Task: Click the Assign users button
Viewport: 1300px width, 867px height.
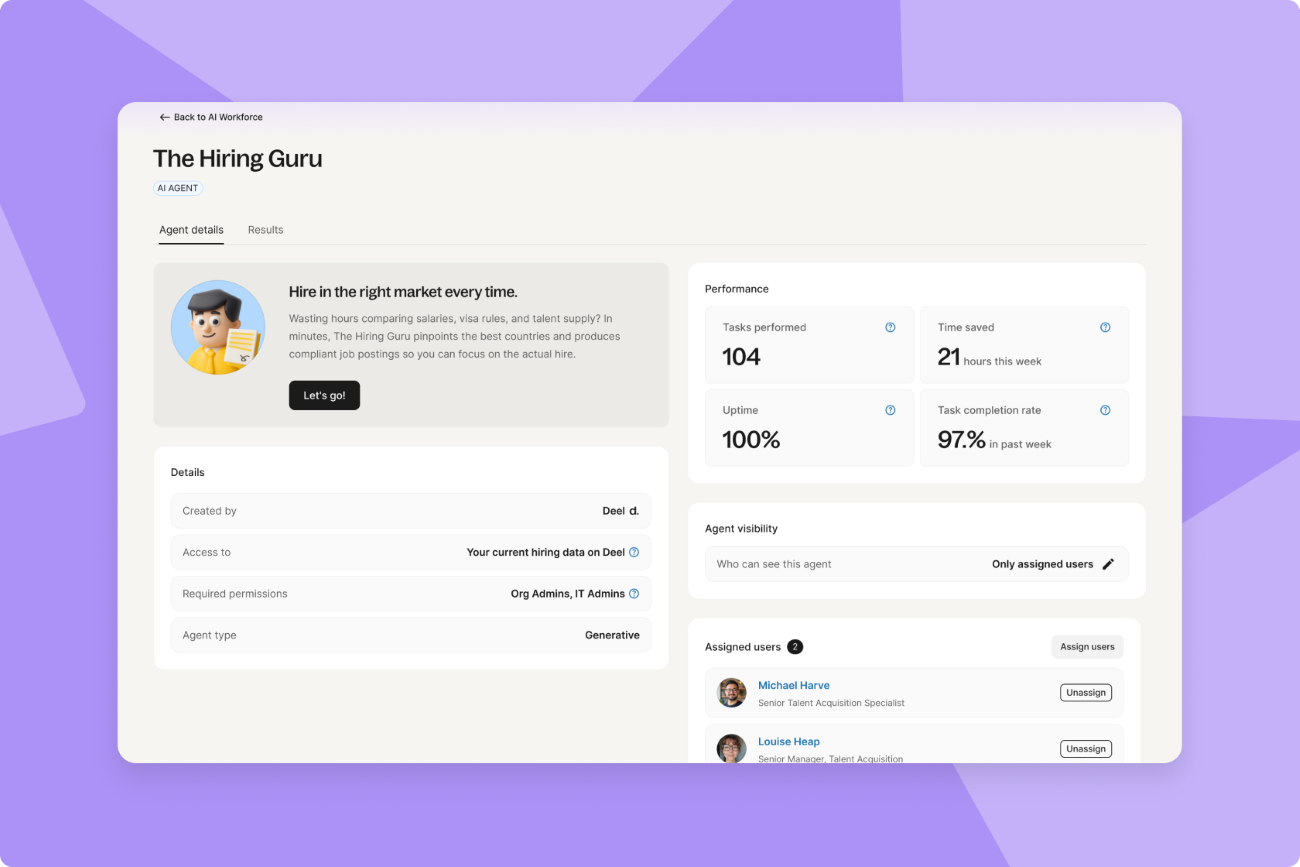Action: (x=1087, y=647)
